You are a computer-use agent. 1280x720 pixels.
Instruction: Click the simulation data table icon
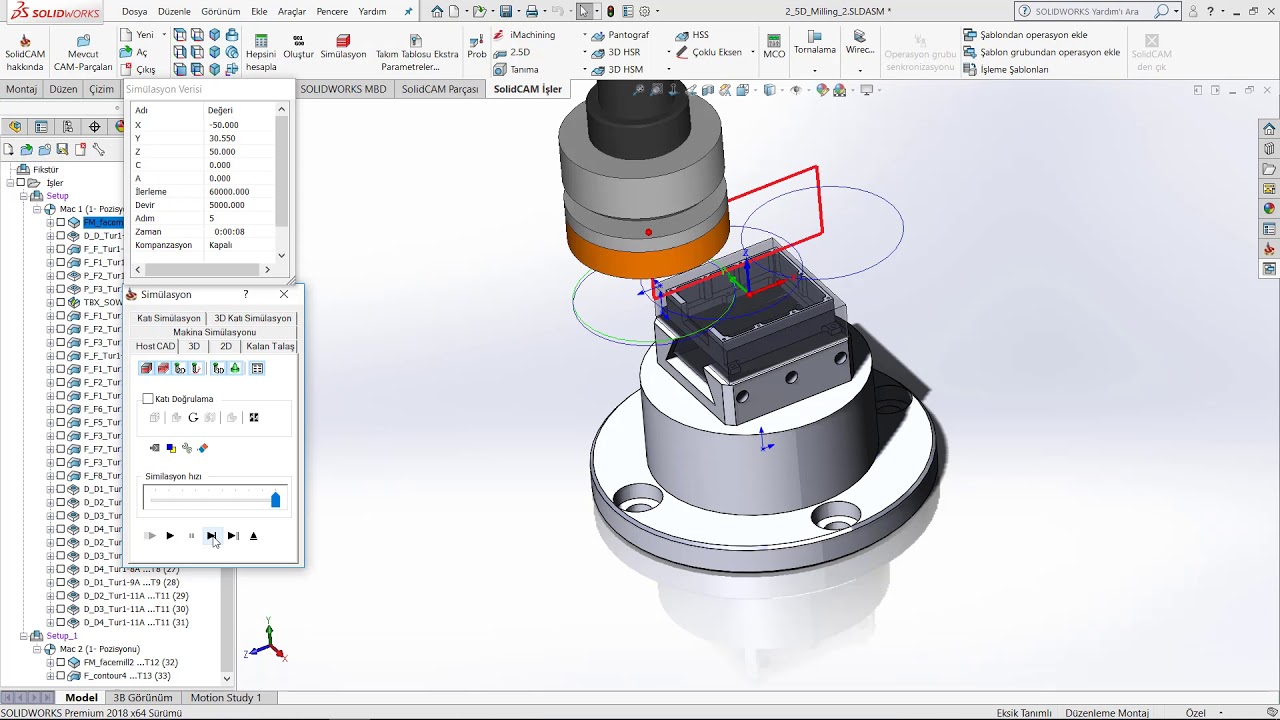tap(257, 369)
